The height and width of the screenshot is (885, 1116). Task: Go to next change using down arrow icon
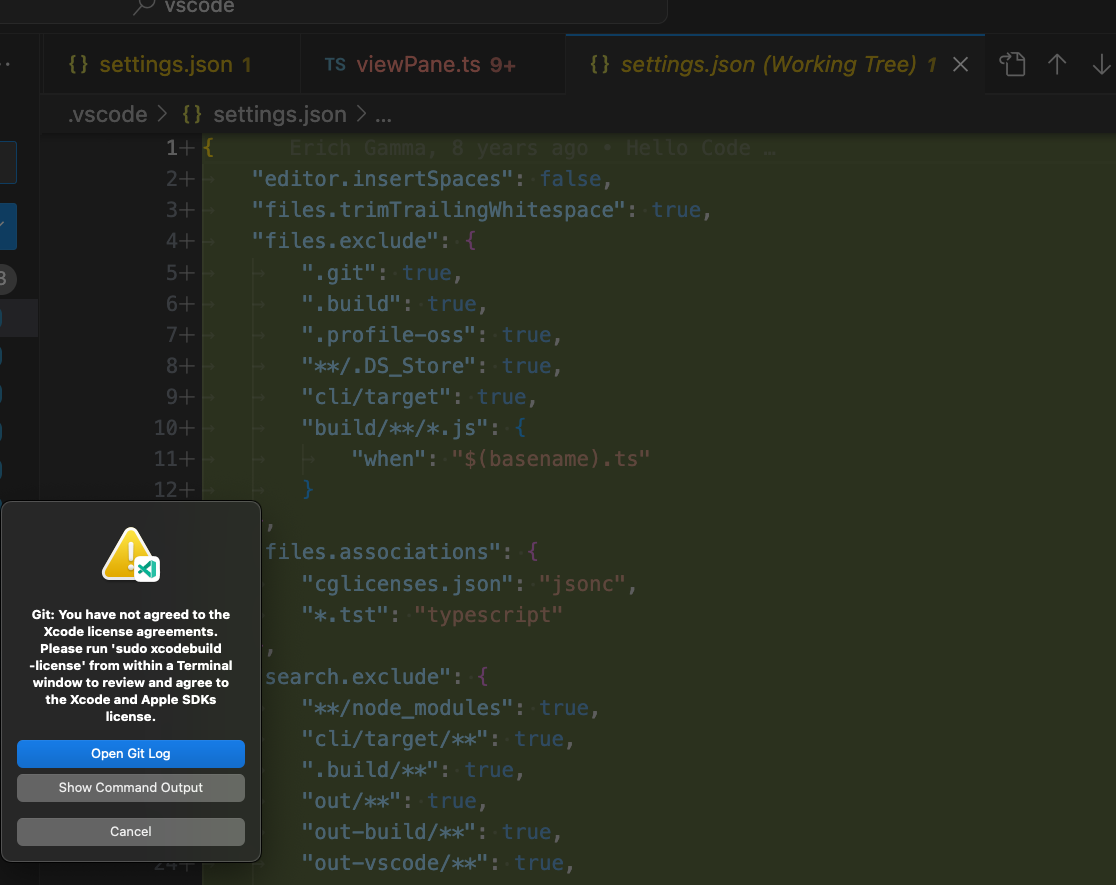pyautogui.click(x=1101, y=63)
